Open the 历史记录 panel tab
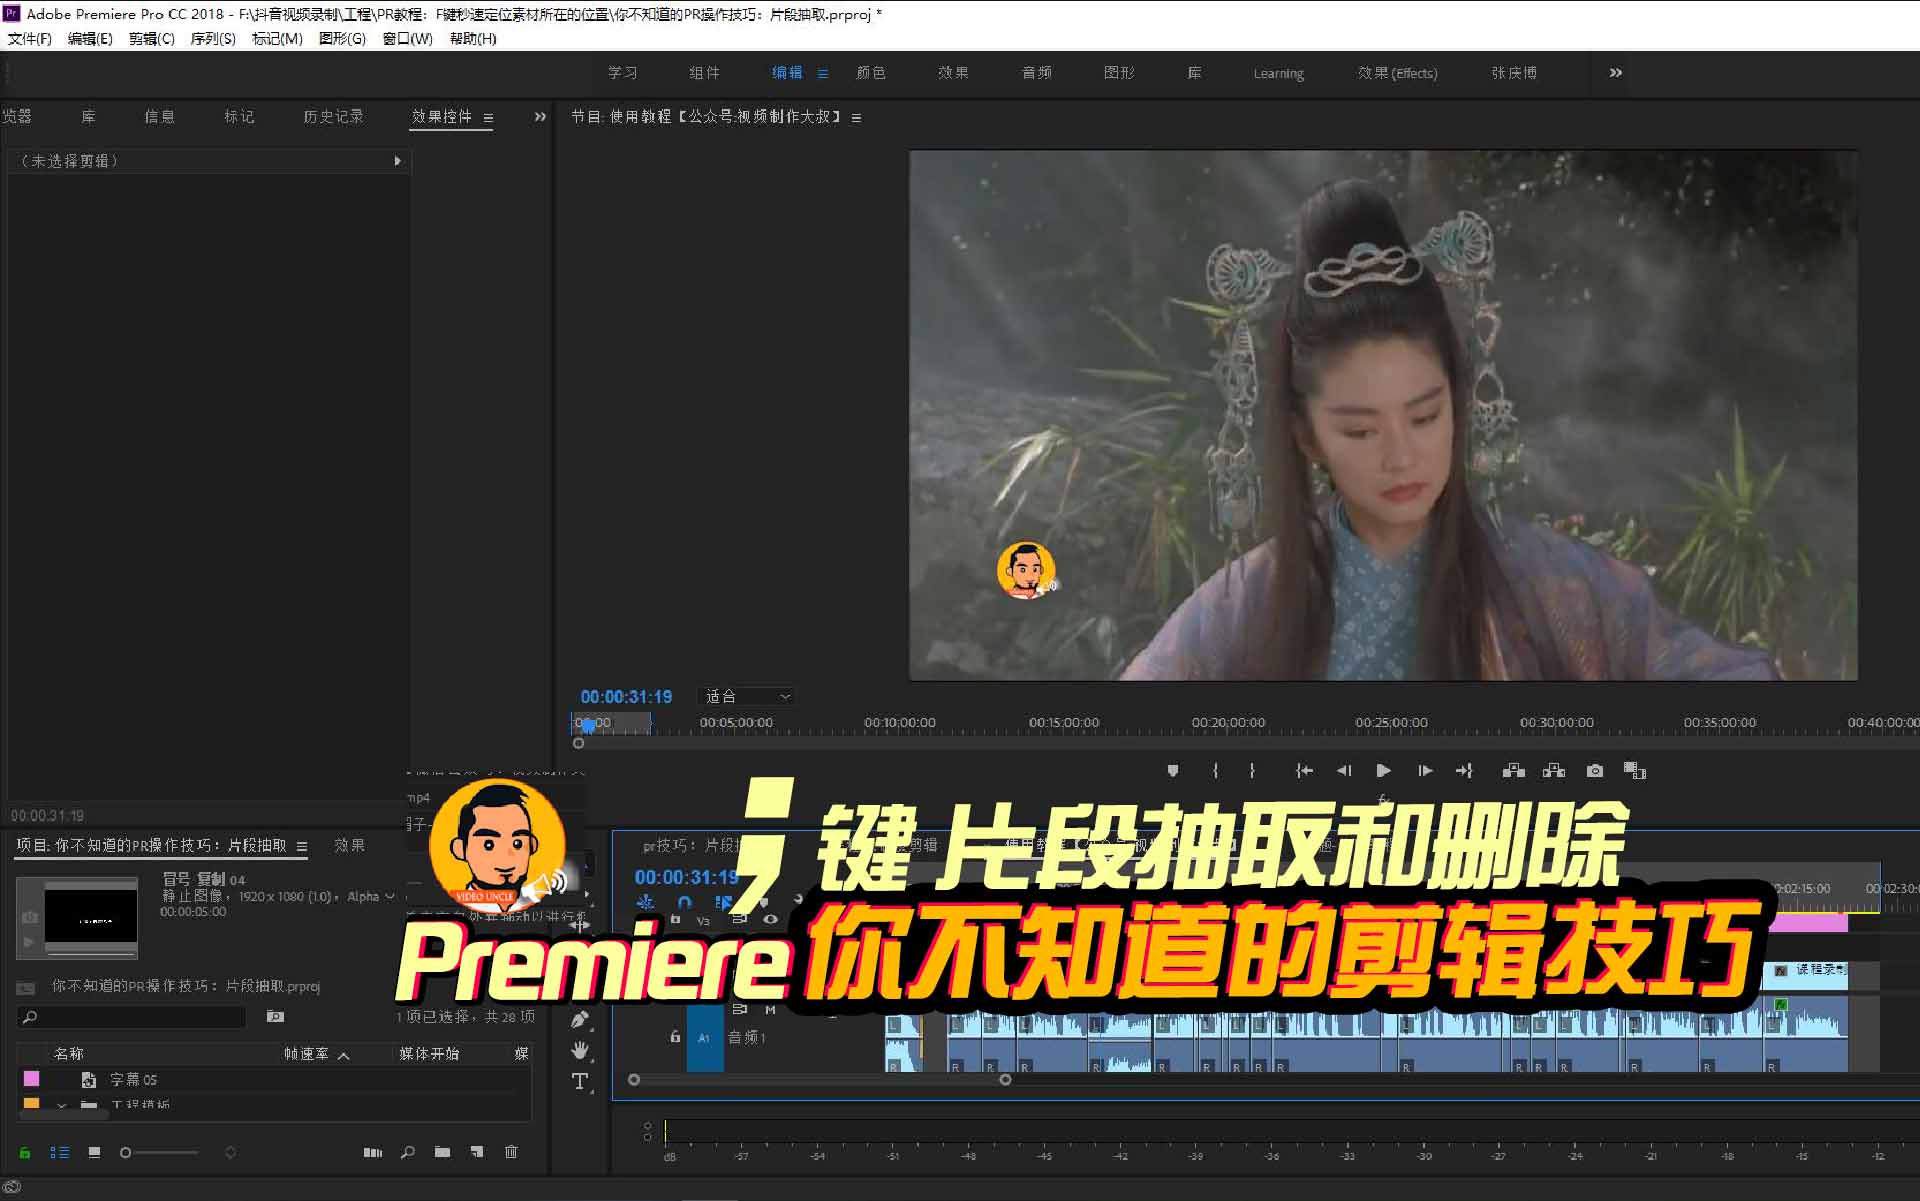Screen dimensions: 1920x1201 [x=333, y=116]
